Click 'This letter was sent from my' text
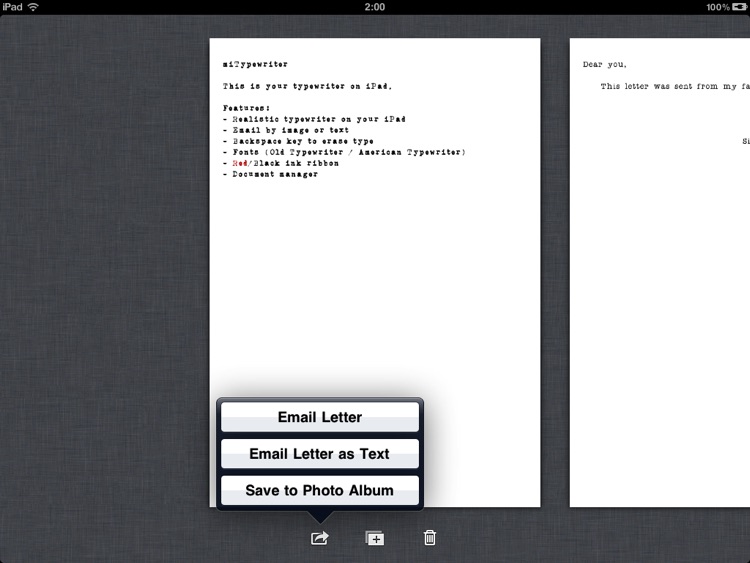 tap(669, 86)
